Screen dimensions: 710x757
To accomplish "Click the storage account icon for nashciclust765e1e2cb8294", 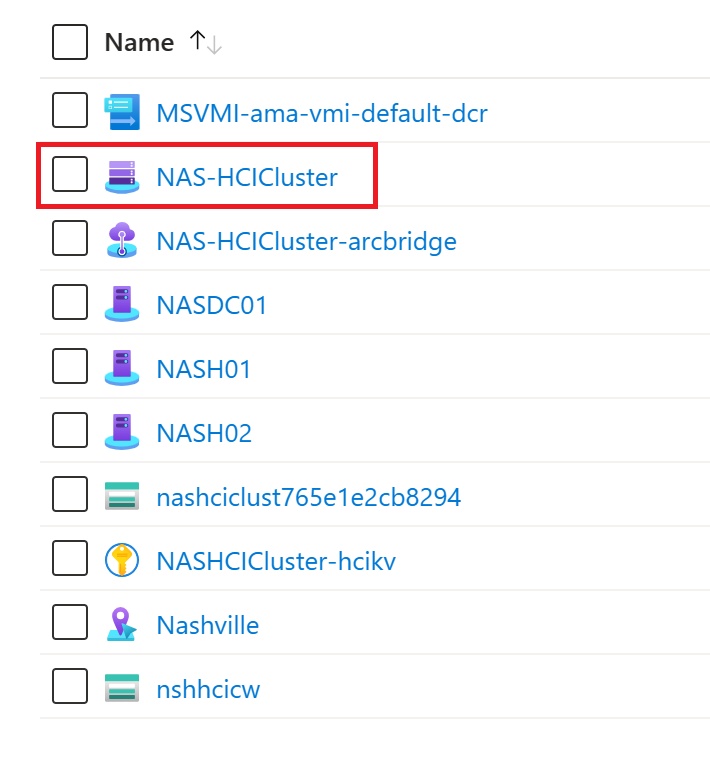I will pyautogui.click(x=122, y=496).
